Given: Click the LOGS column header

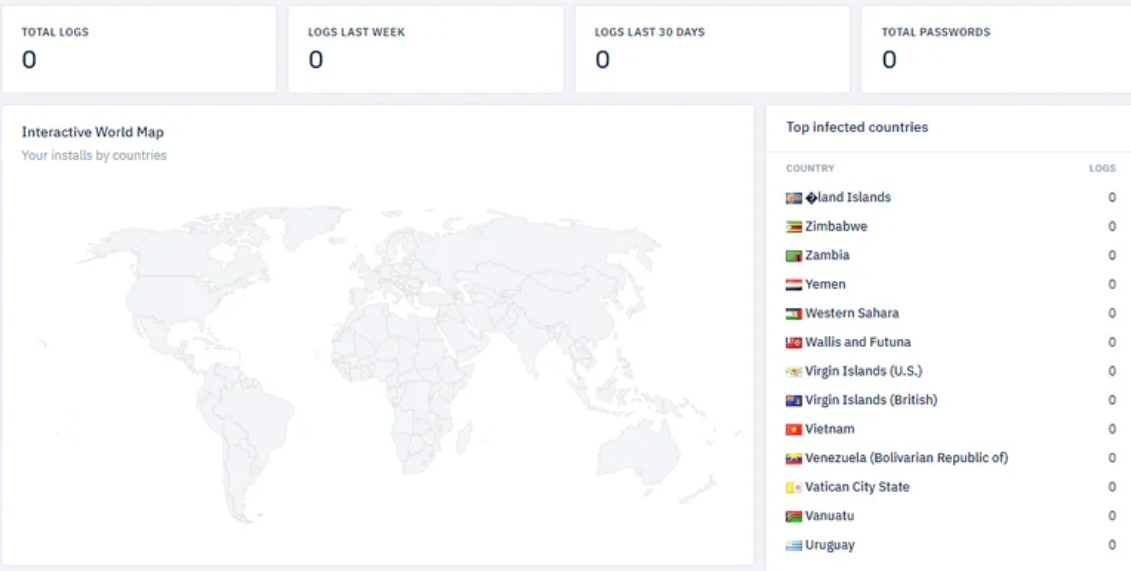Looking at the screenshot, I should tap(1102, 168).
